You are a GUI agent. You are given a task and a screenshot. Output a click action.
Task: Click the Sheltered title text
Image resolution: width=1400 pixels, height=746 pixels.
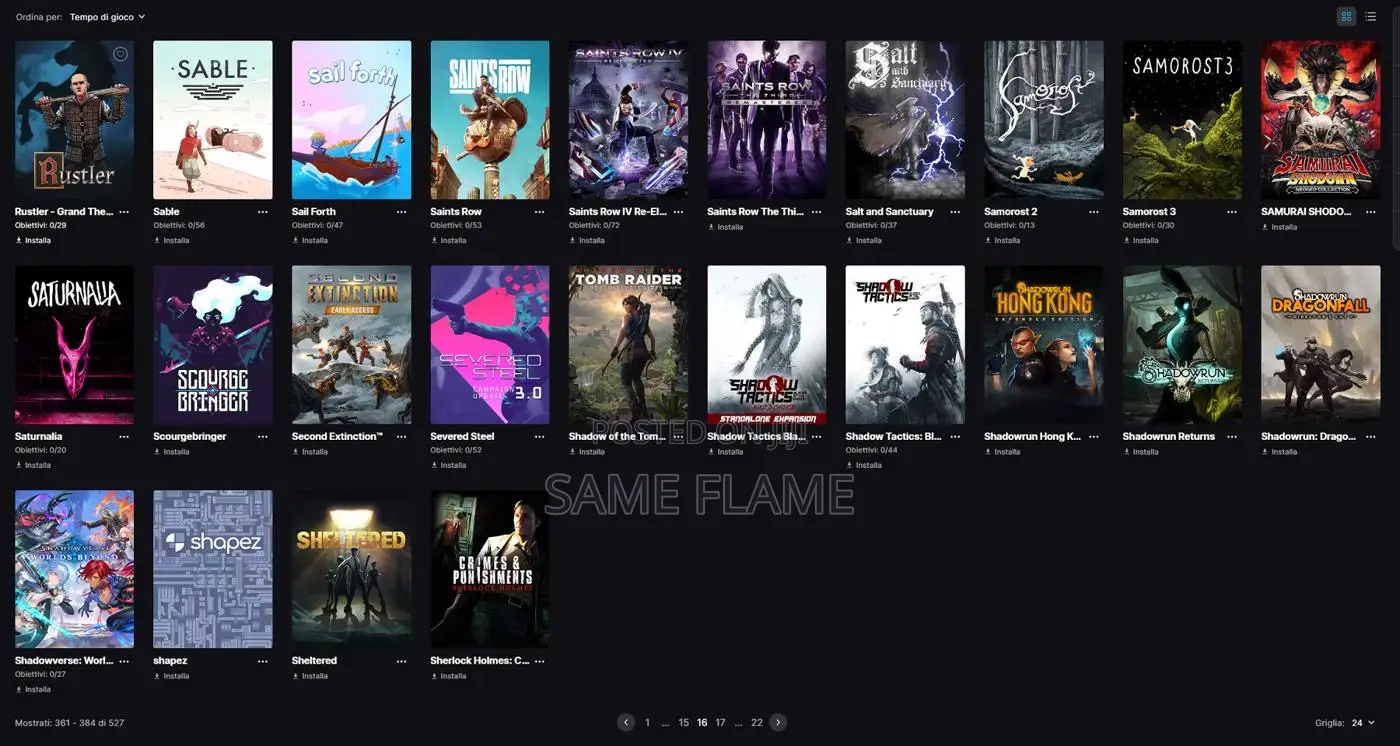(x=314, y=661)
